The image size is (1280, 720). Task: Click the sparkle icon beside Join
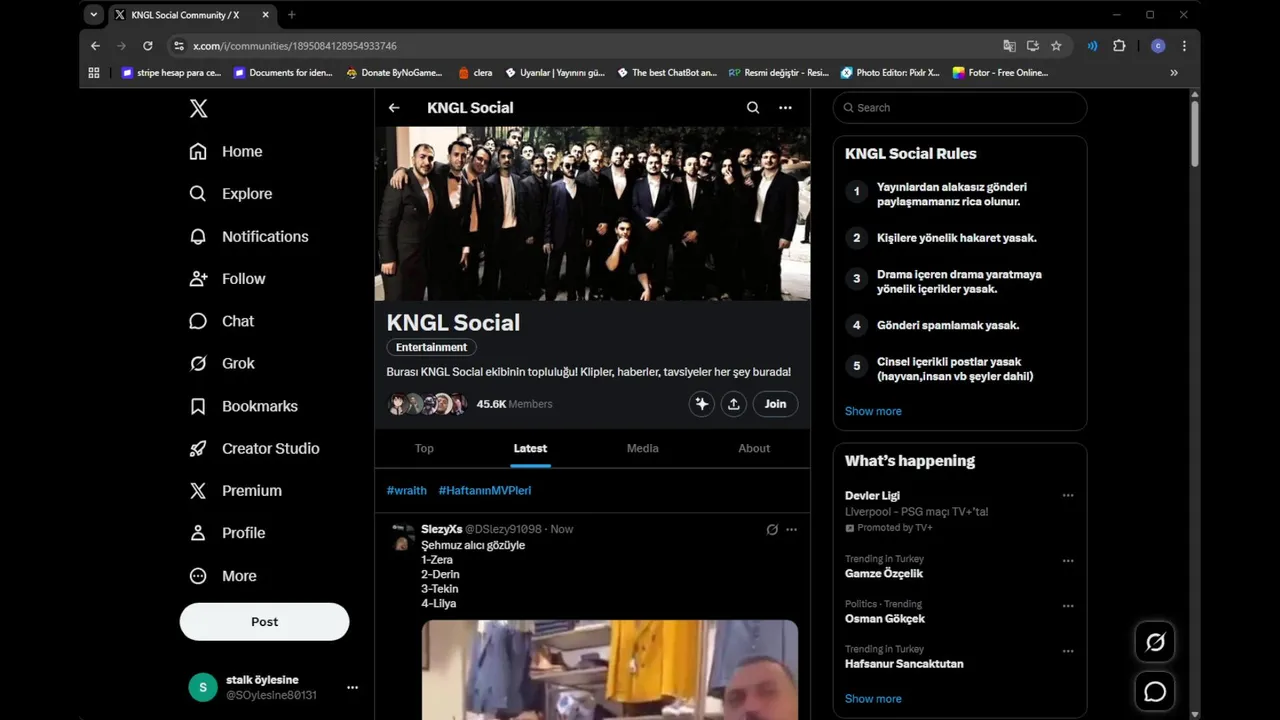click(x=702, y=404)
